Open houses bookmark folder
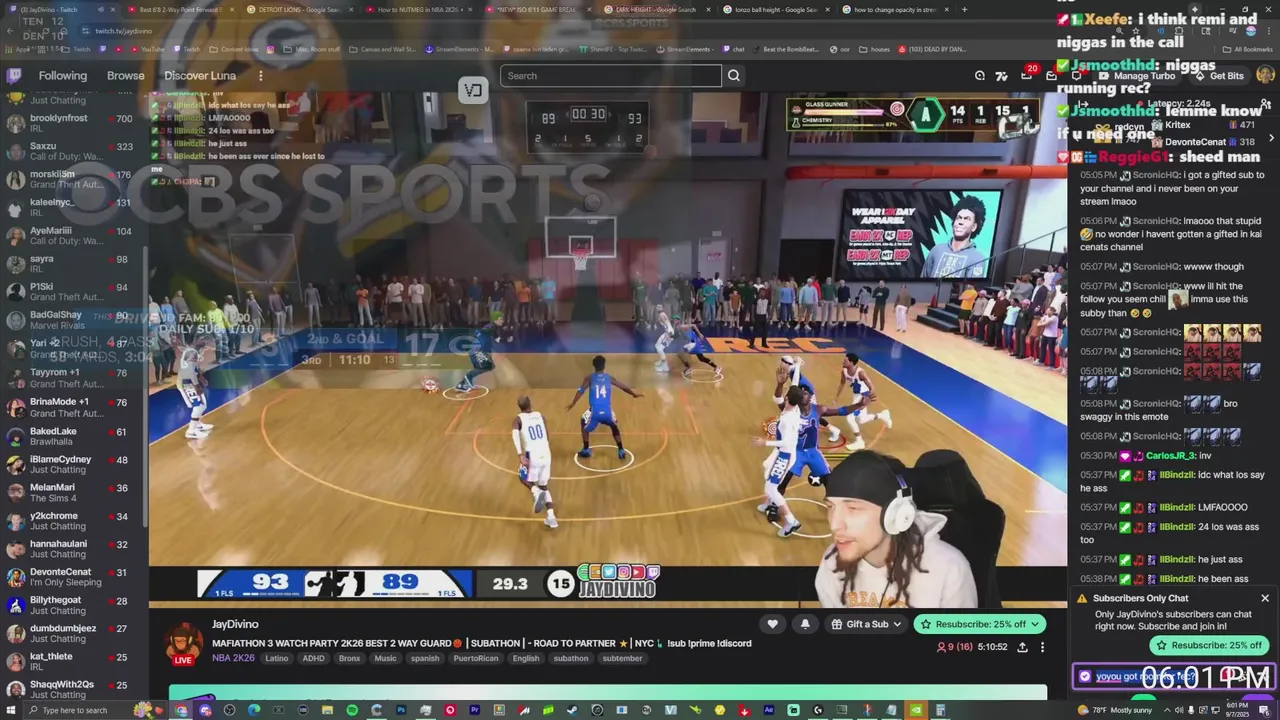This screenshot has width=1280, height=720. click(x=875, y=49)
